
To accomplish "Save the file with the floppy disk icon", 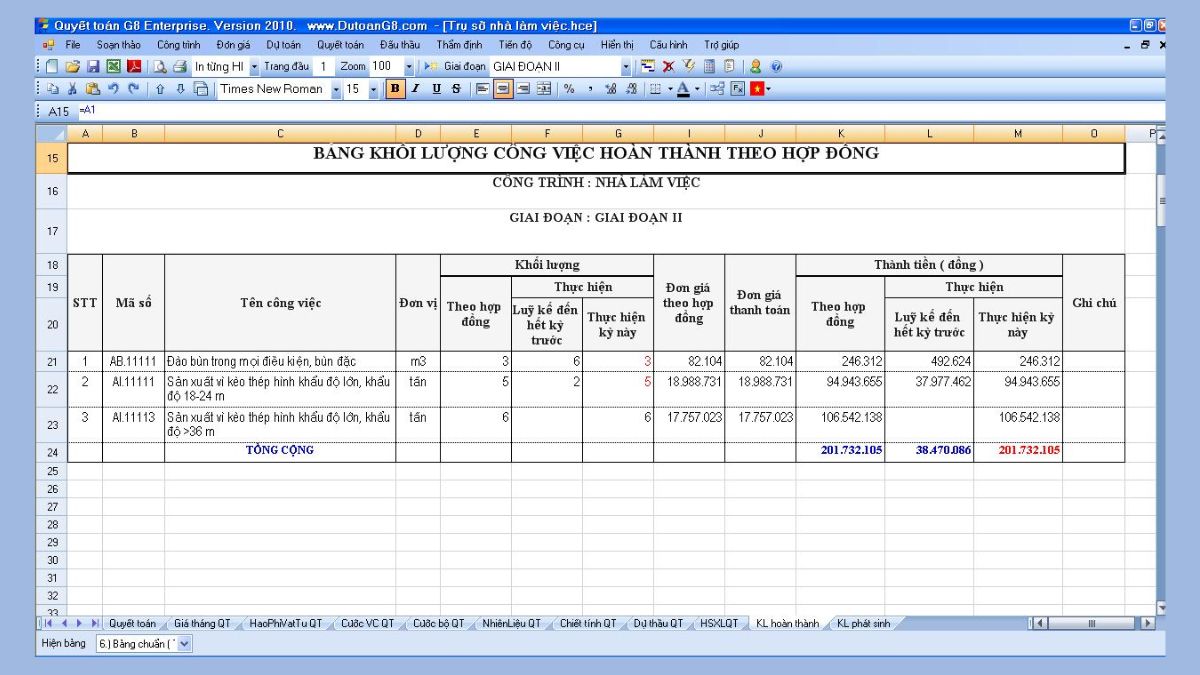I will [92, 67].
